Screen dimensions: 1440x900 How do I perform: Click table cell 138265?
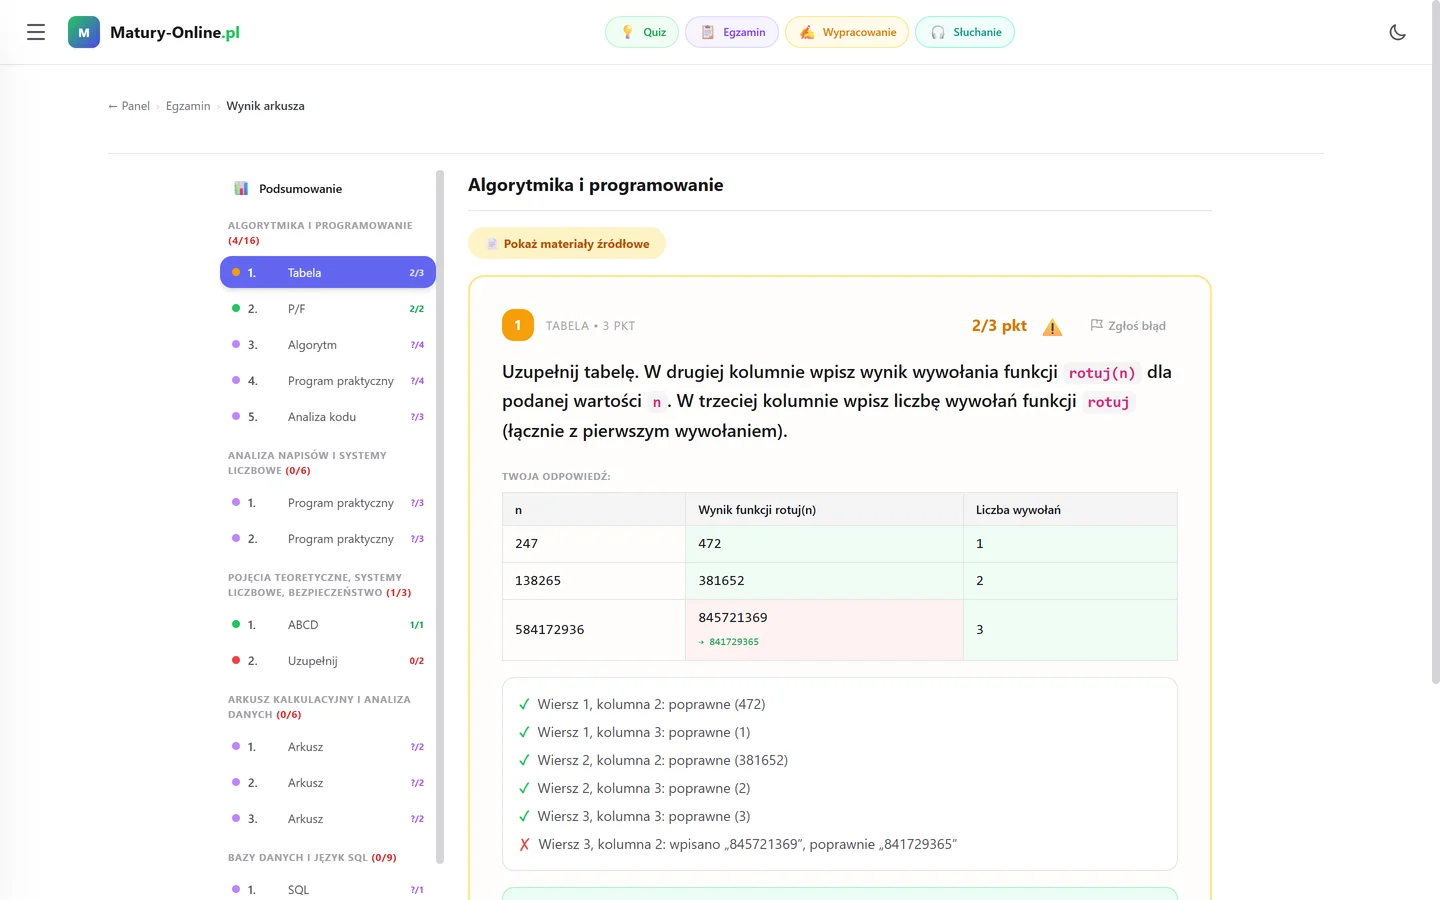point(594,581)
